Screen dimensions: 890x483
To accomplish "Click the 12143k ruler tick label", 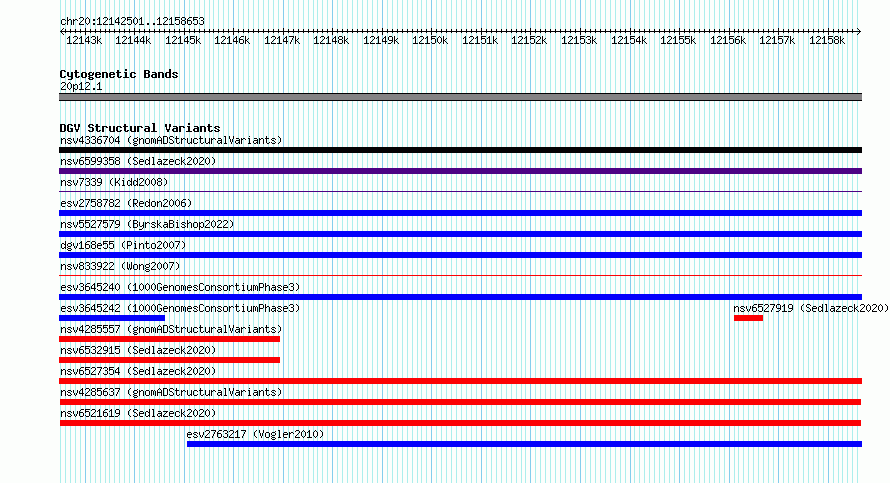I will (x=84, y=40).
